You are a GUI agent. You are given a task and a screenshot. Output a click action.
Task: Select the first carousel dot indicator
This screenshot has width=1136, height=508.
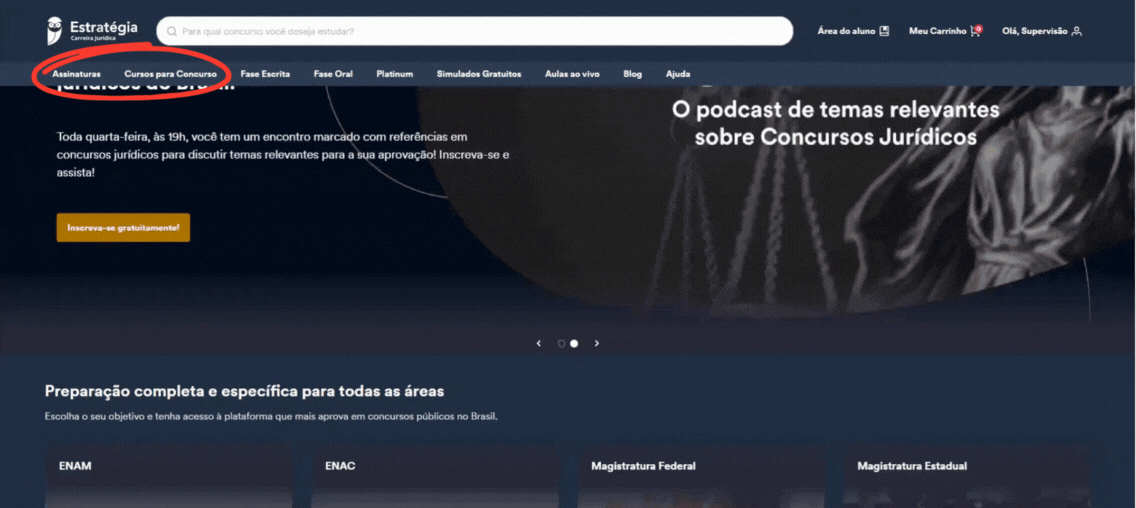[561, 343]
